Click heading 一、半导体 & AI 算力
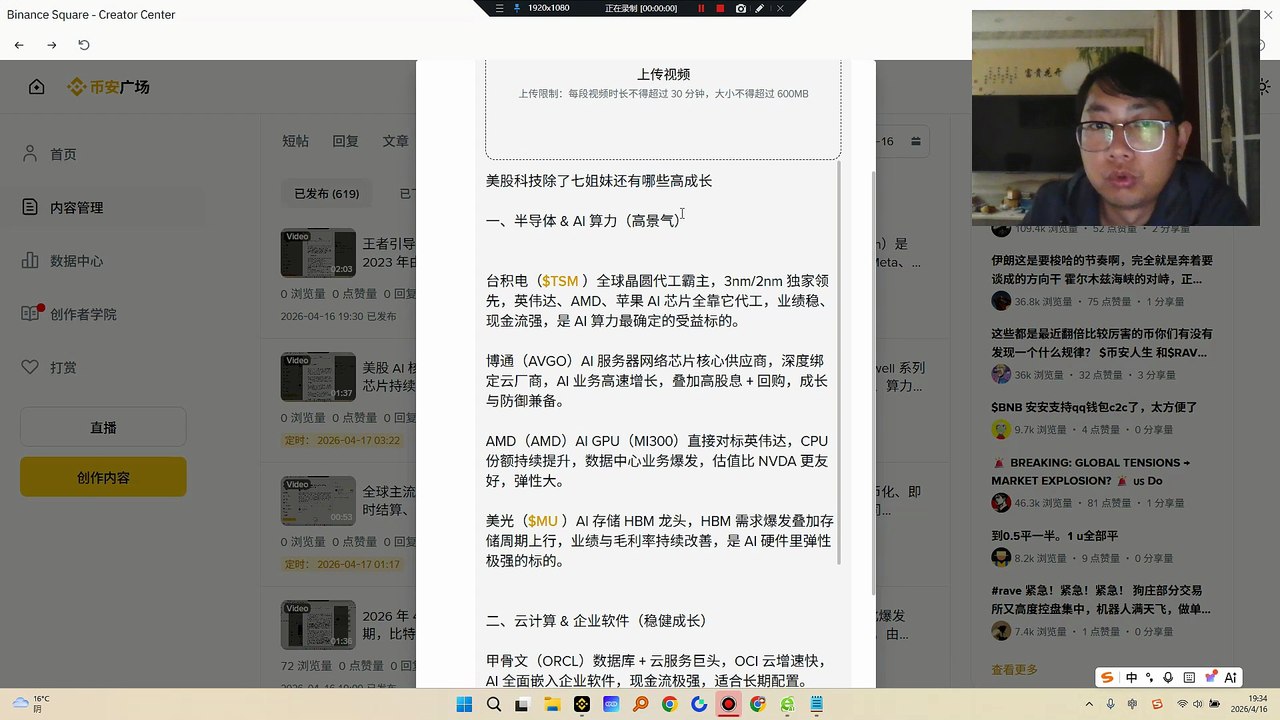Screen dimensions: 1280x720 583,221
